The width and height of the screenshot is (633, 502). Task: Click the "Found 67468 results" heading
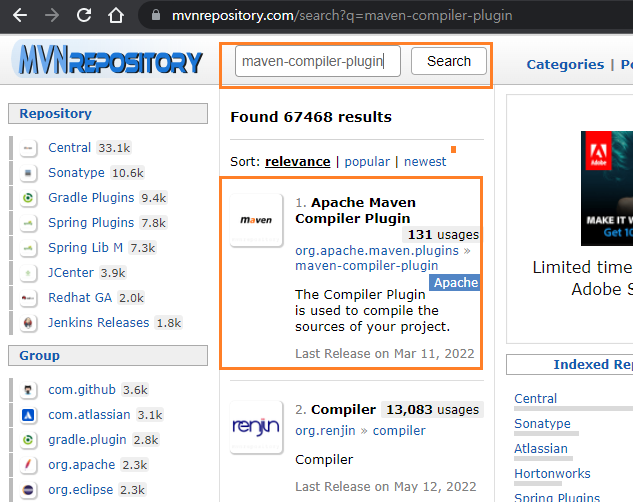(311, 117)
